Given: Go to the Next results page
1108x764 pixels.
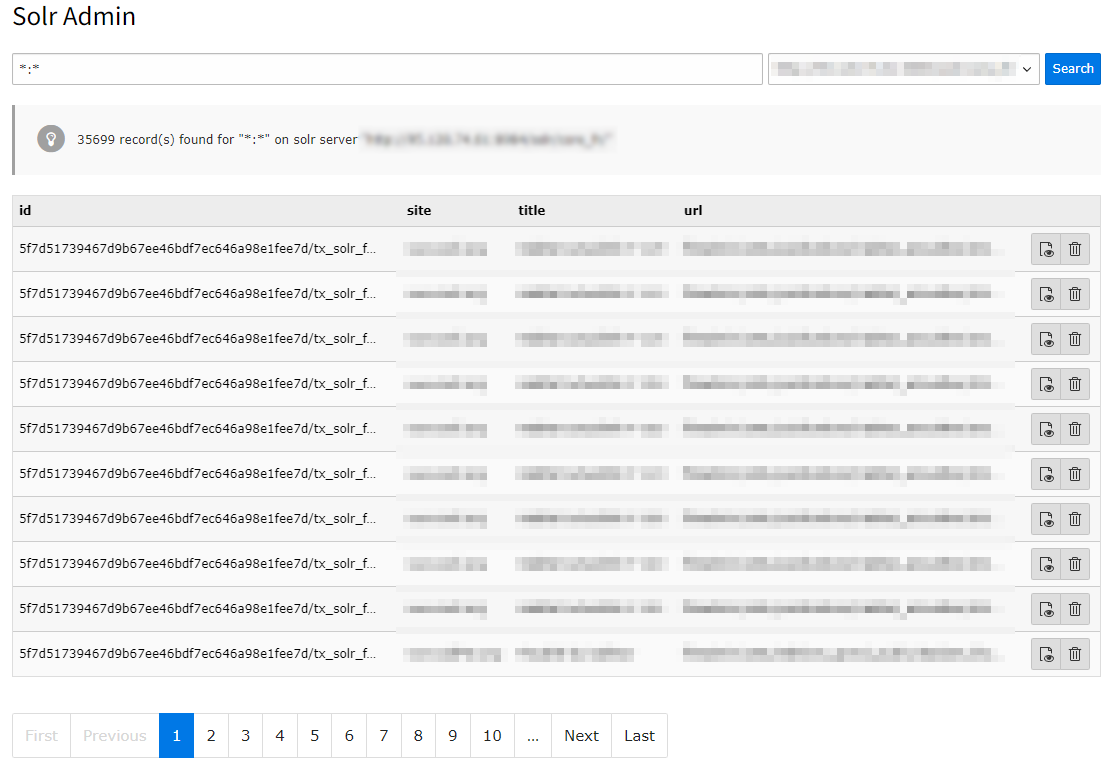Looking at the screenshot, I should (x=582, y=736).
